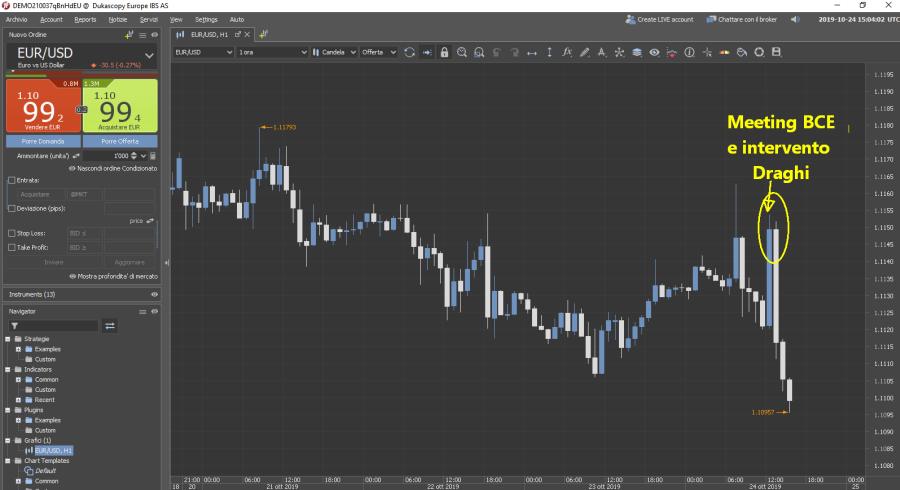The image size is (900, 490).
Task: Check the Entrata checkbox
Action: pyautogui.click(x=12, y=180)
